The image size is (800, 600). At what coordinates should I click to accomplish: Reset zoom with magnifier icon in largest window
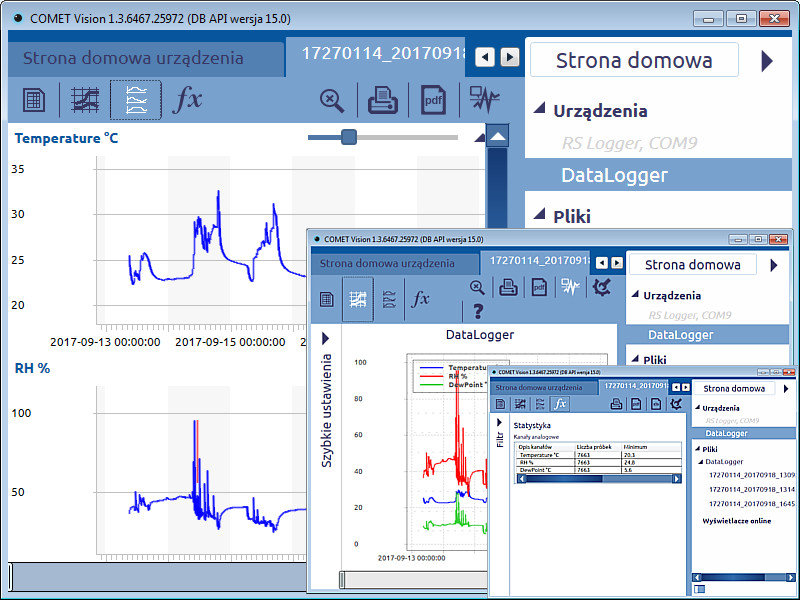point(332,100)
